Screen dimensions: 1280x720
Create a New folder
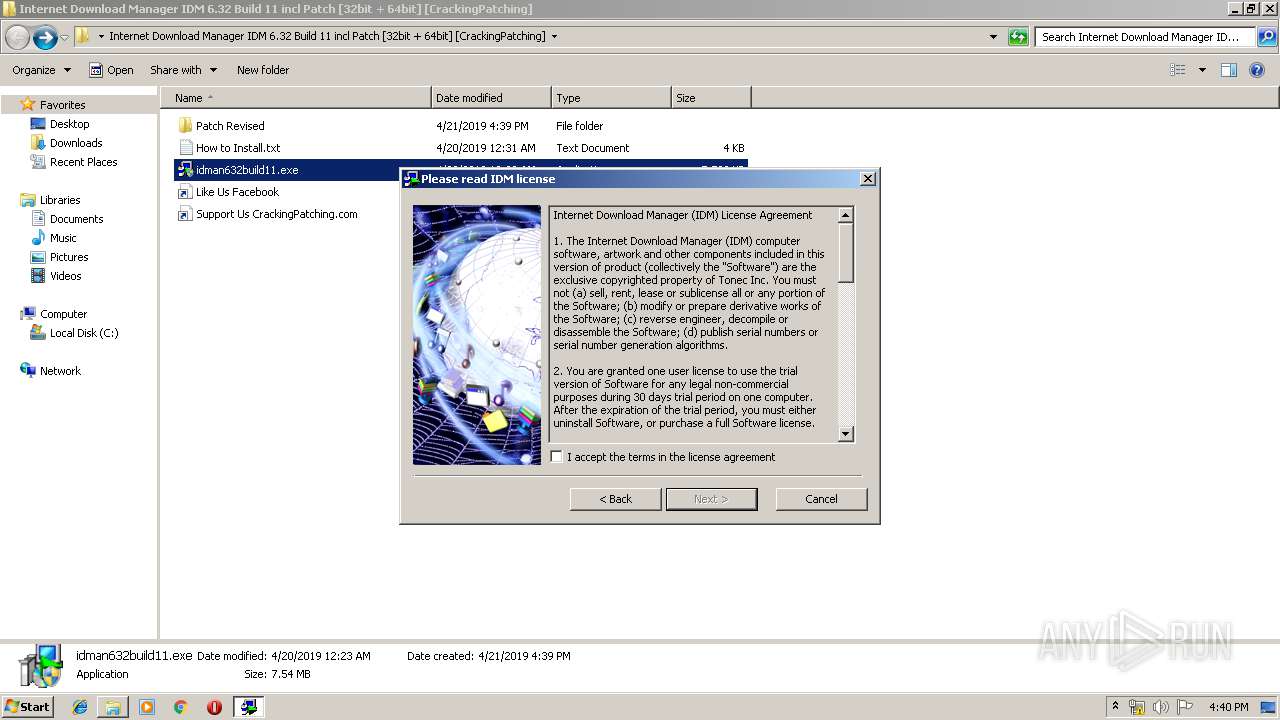point(263,70)
